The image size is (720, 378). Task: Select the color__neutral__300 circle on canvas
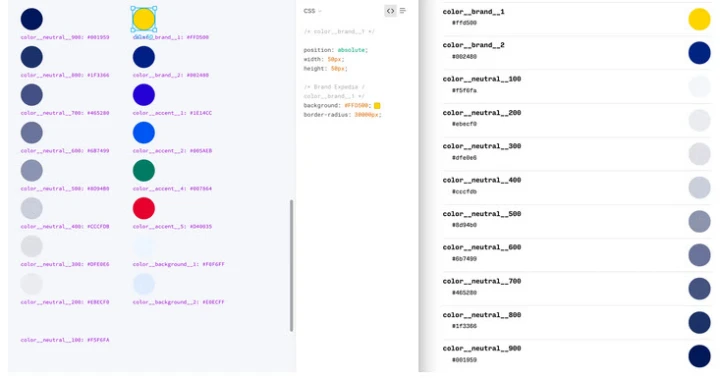(32, 246)
